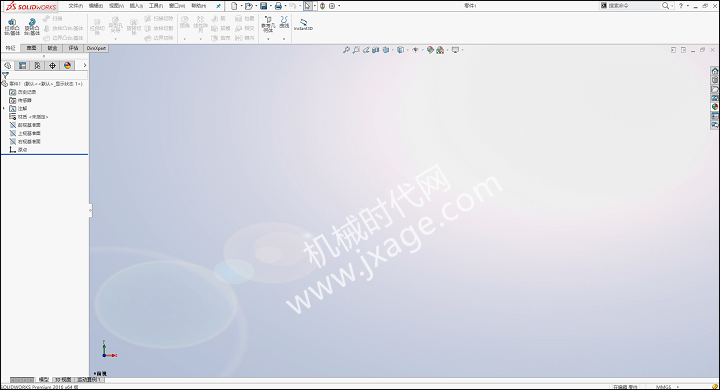Expand the 注解 Annotations tree node

tap(4, 108)
